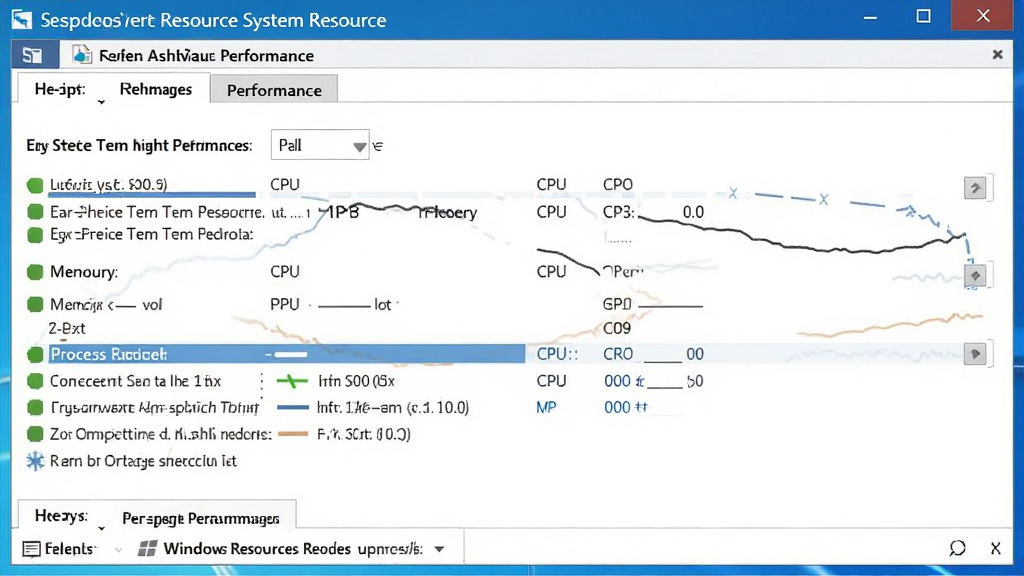Click the Windows logo icon in bottom bar
The image size is (1024, 576).
coord(148,549)
